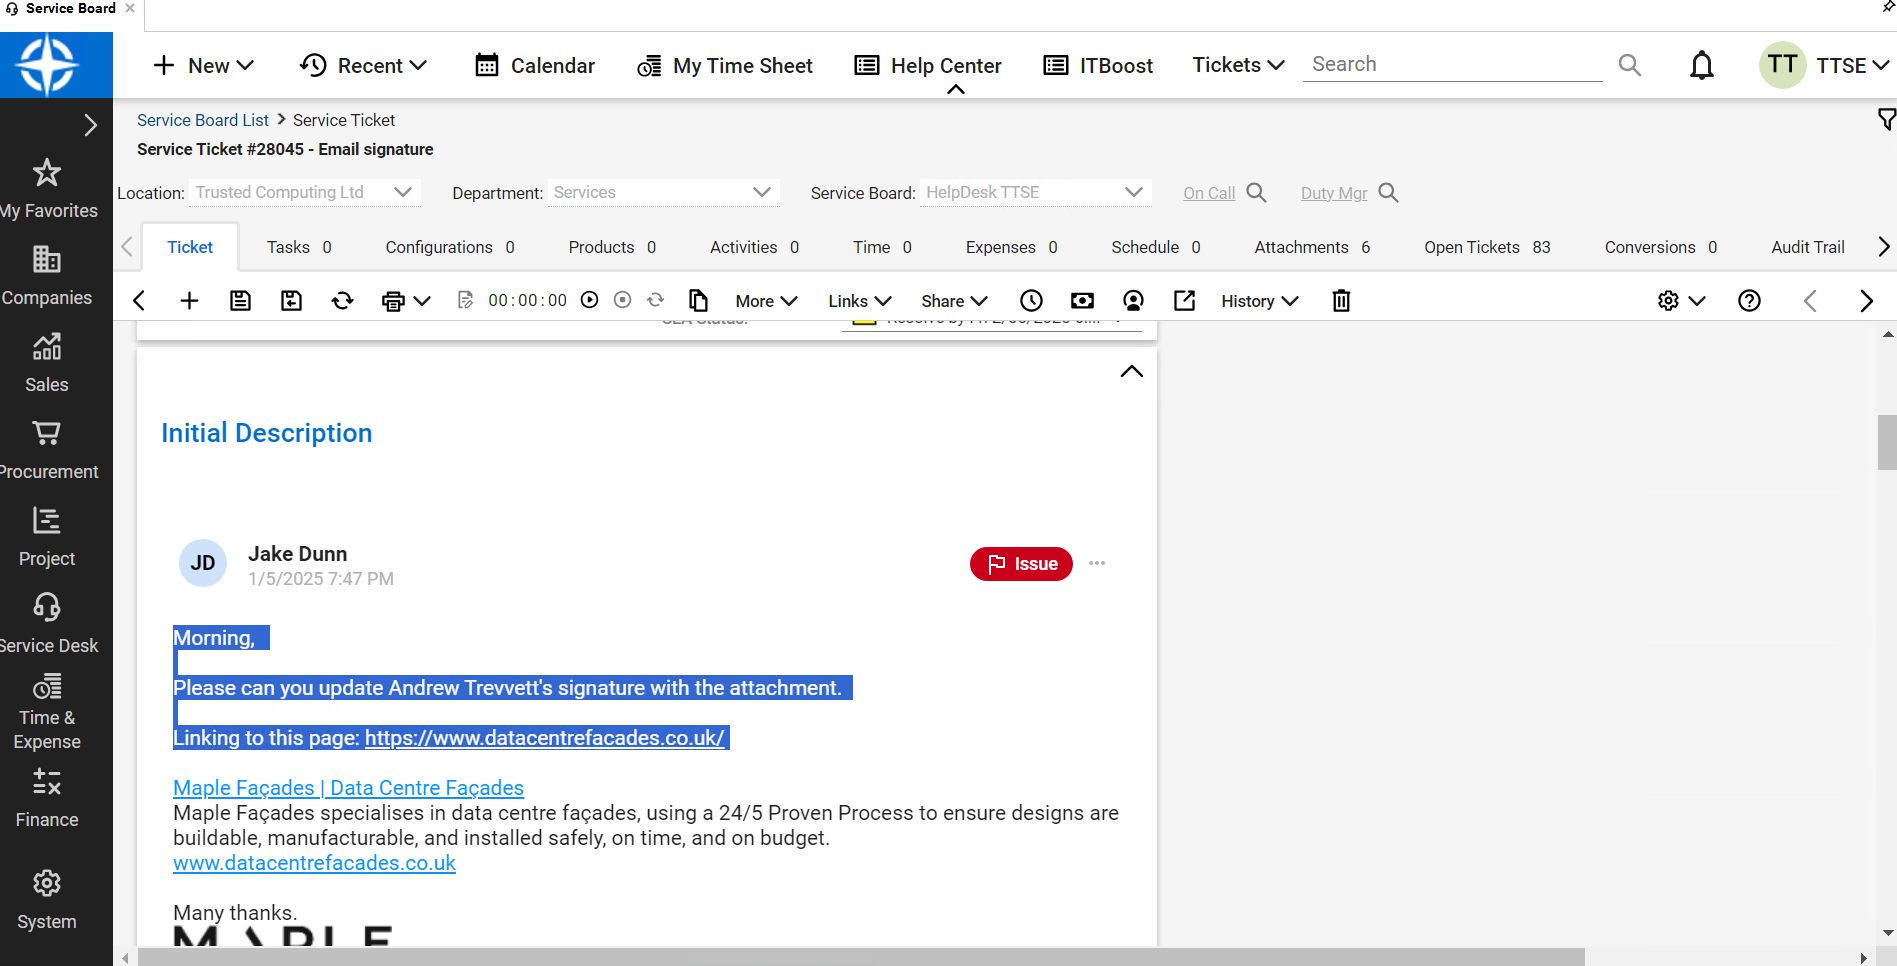
Task: Open My Favorites in sidebar
Action: 47,188
